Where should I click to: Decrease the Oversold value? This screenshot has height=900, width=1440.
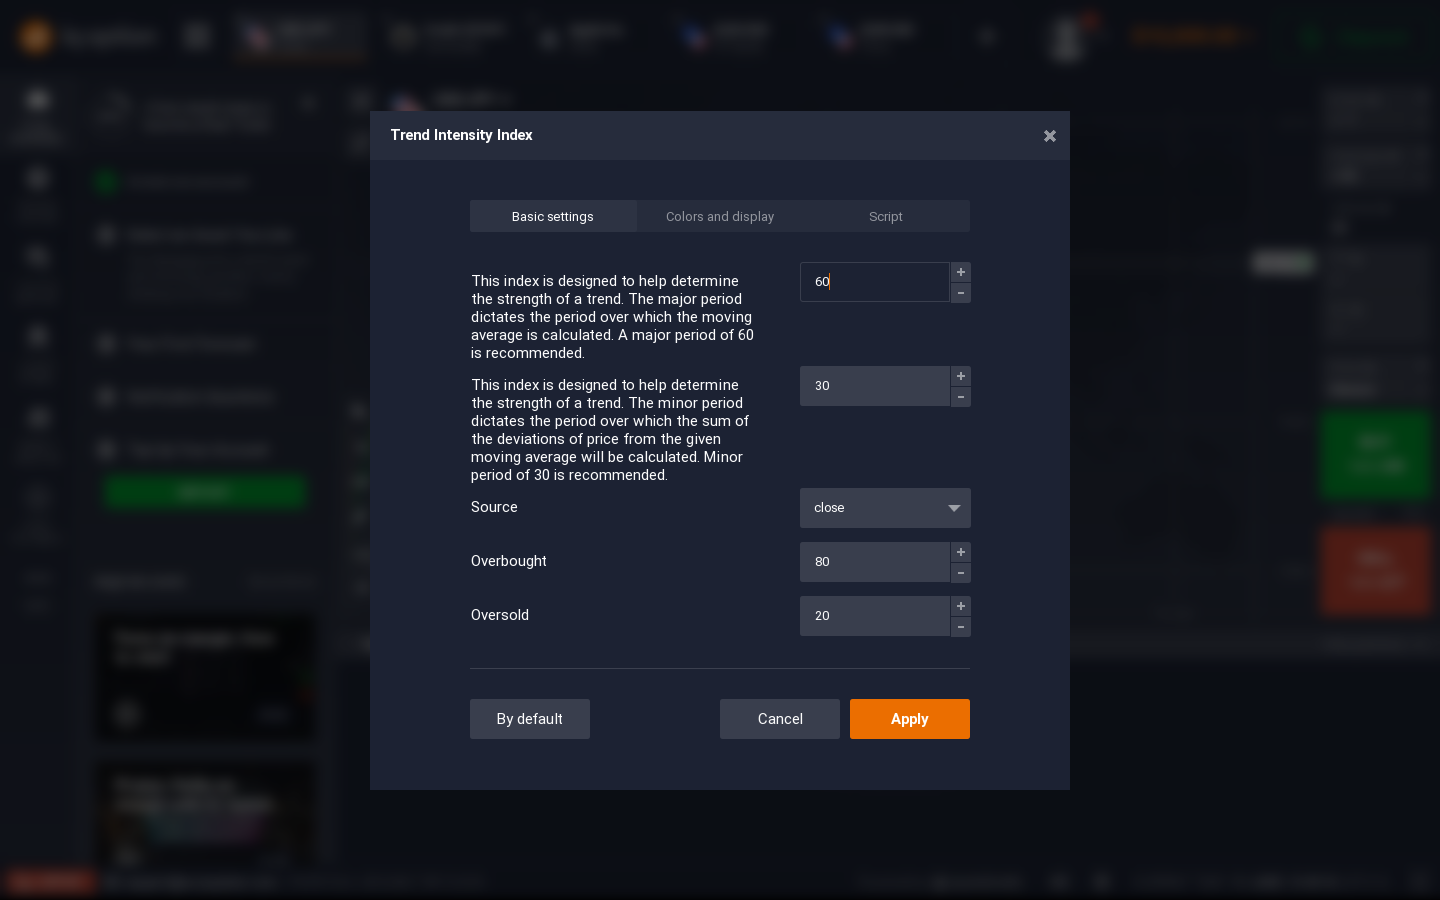tap(961, 627)
